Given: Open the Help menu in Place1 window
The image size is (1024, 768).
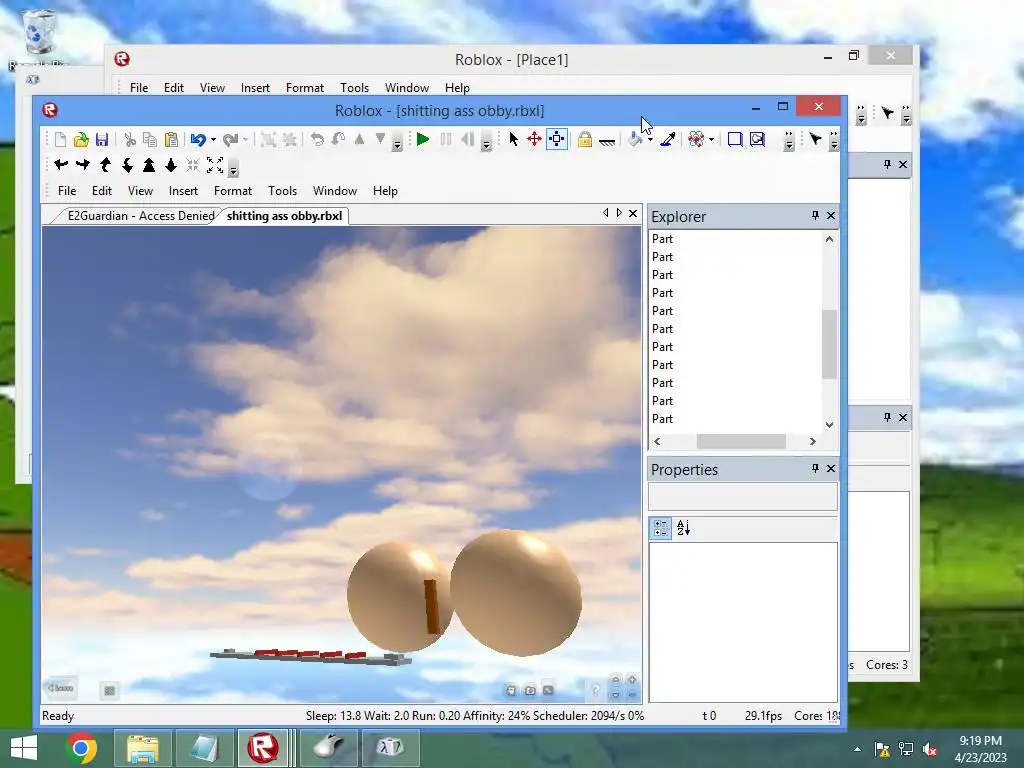Looking at the screenshot, I should [457, 88].
